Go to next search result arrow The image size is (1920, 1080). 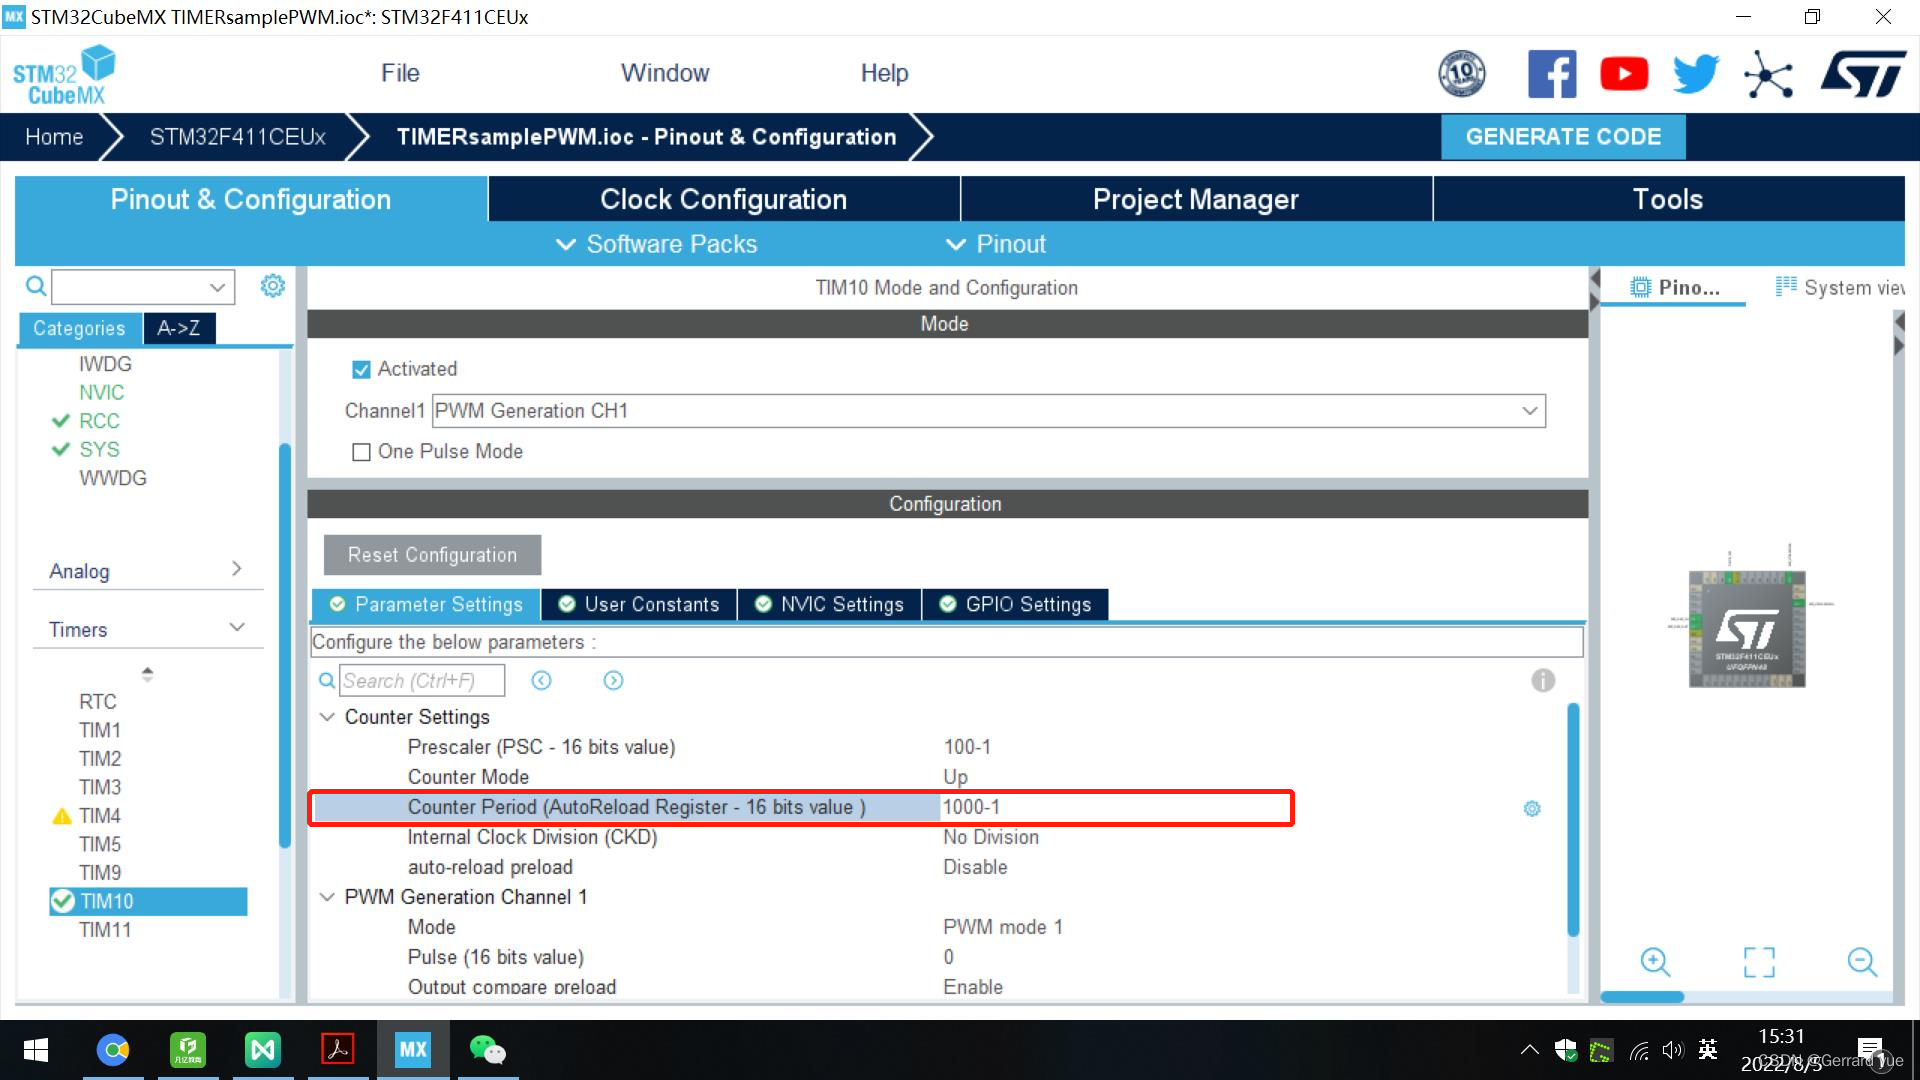click(613, 680)
